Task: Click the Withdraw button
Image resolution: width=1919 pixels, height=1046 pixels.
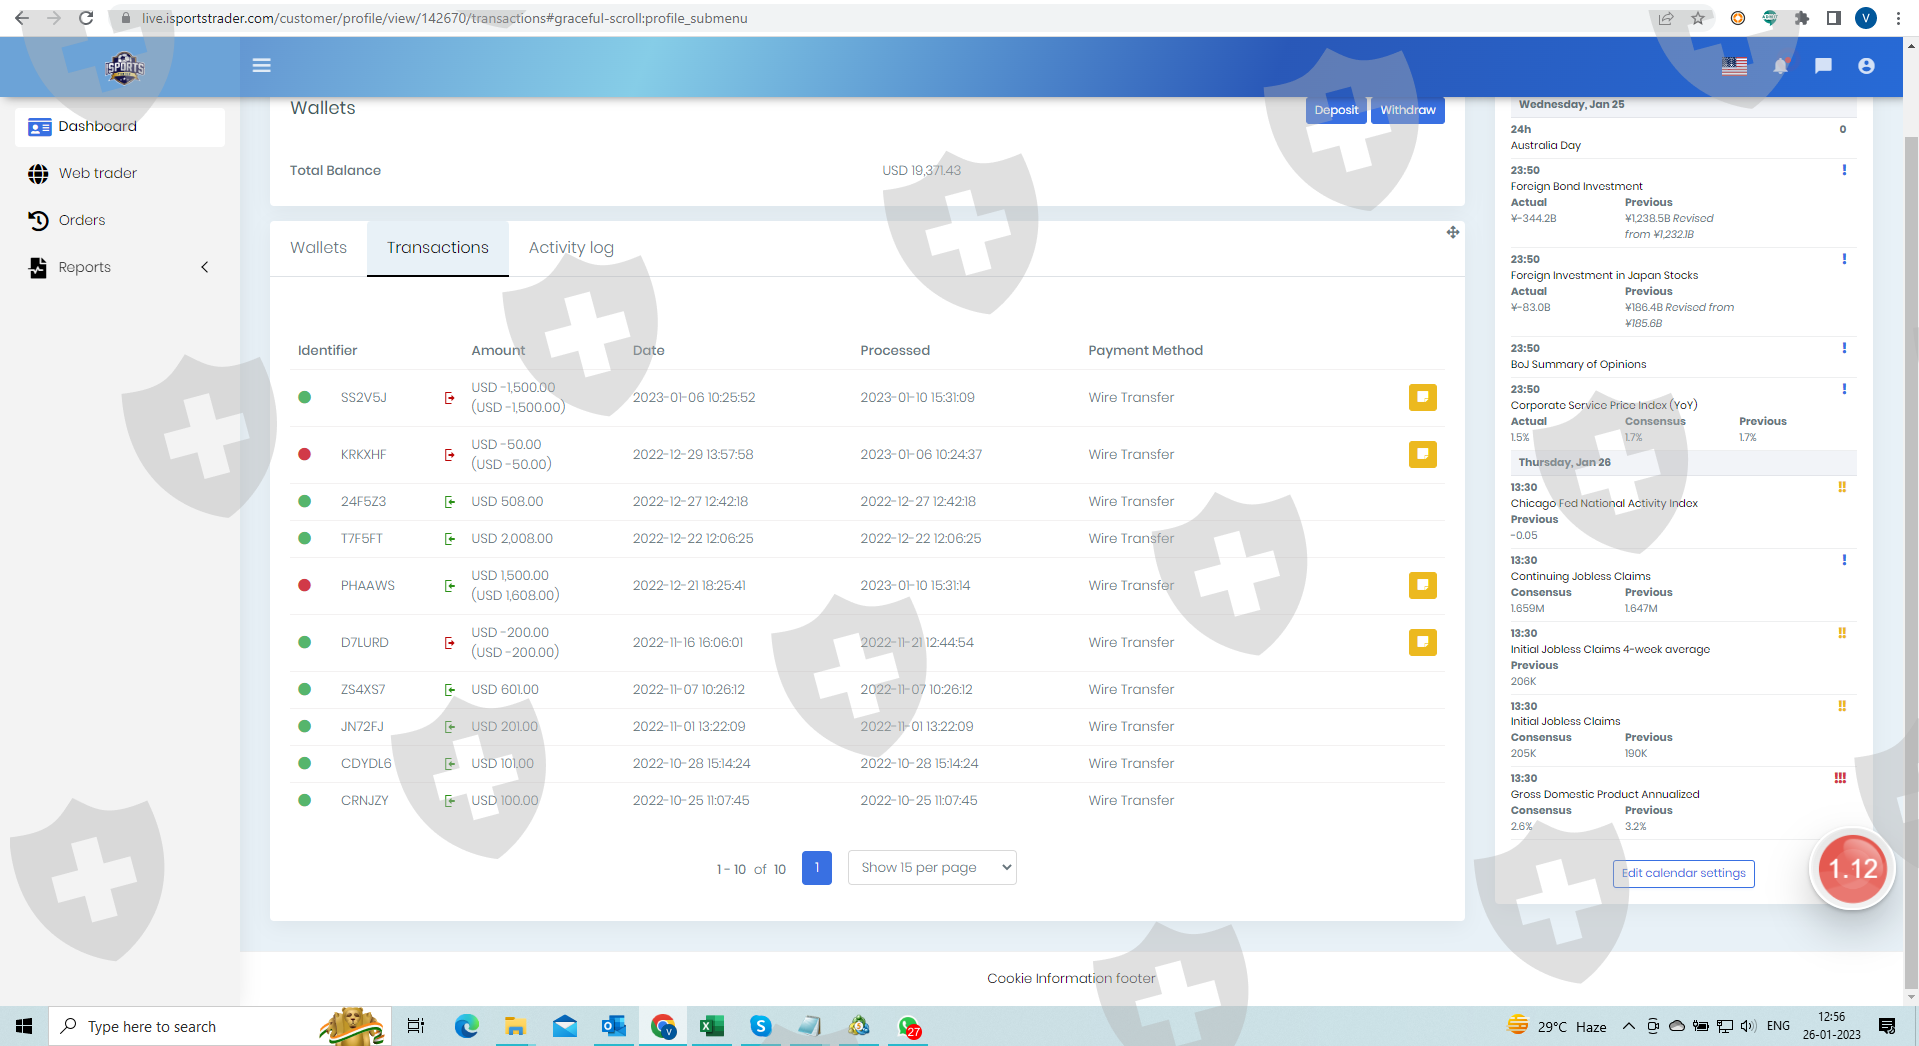Action: point(1407,110)
